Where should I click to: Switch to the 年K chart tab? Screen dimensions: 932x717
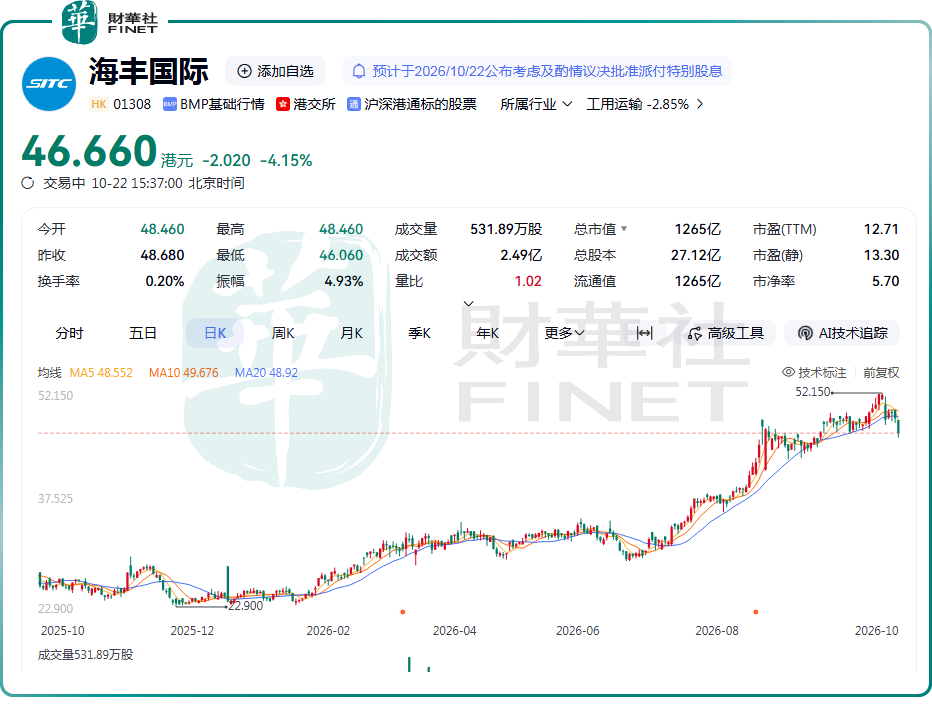pos(487,334)
